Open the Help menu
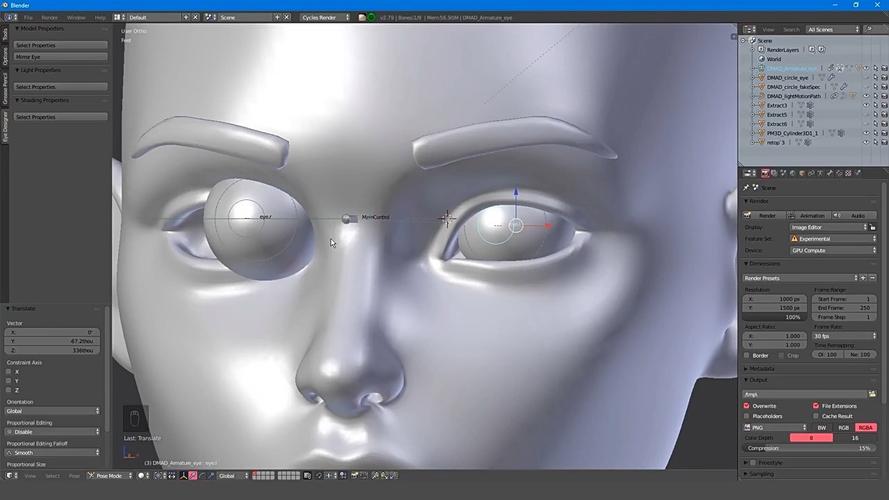889x500 pixels. click(100, 18)
